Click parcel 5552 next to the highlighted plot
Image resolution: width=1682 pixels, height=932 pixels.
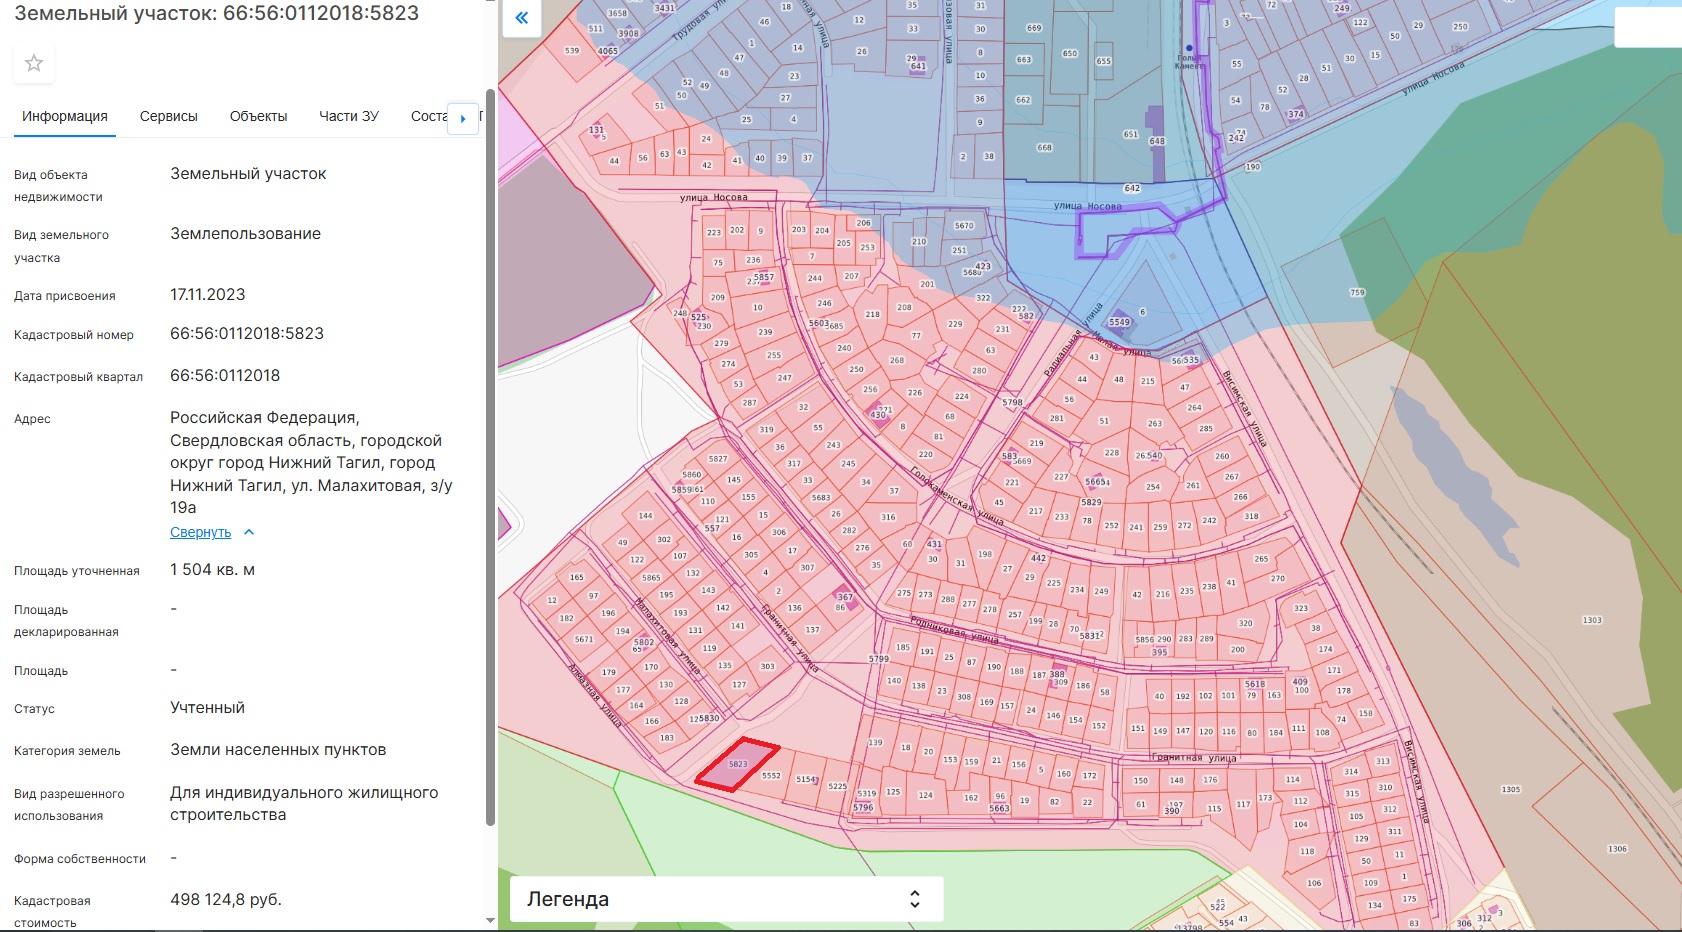tap(771, 776)
